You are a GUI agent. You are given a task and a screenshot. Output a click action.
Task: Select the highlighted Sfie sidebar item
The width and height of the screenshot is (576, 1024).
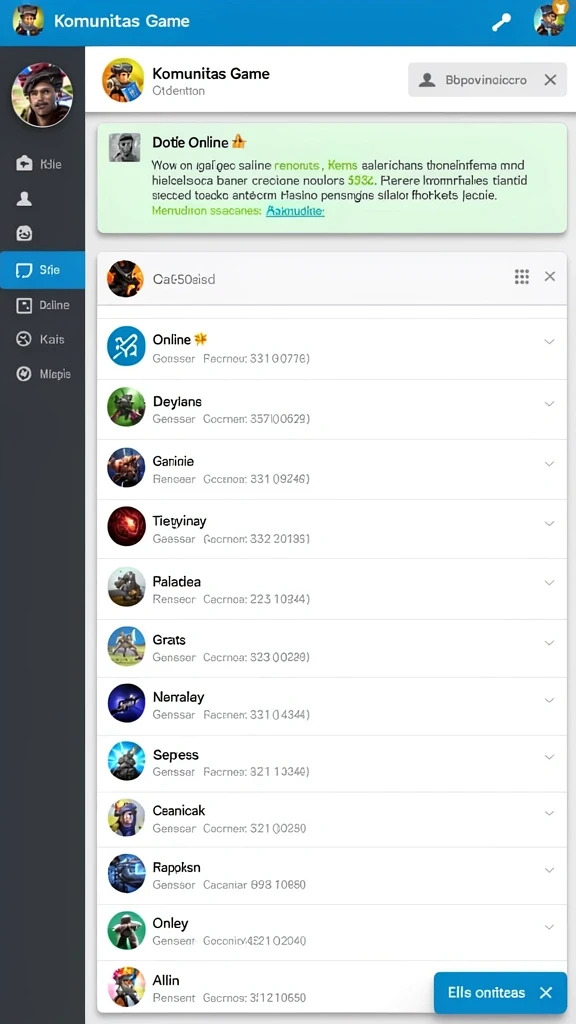[x=42, y=270]
